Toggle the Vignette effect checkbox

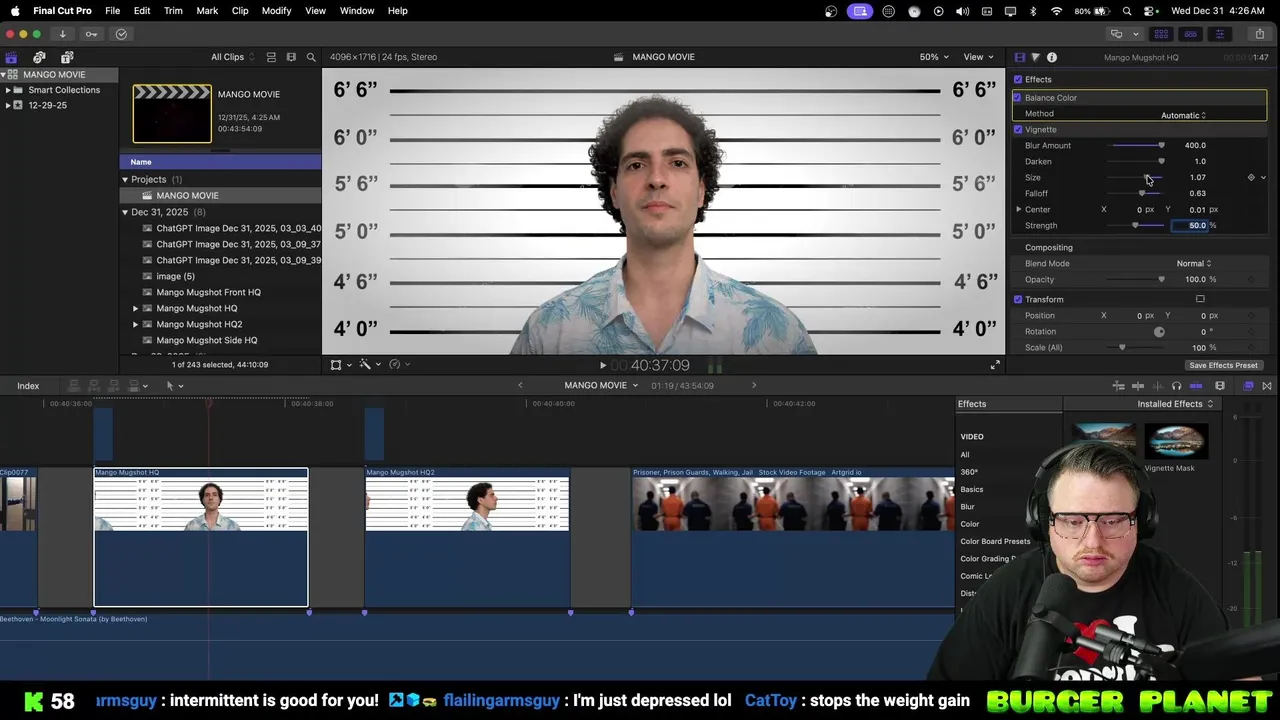pyautogui.click(x=1018, y=129)
